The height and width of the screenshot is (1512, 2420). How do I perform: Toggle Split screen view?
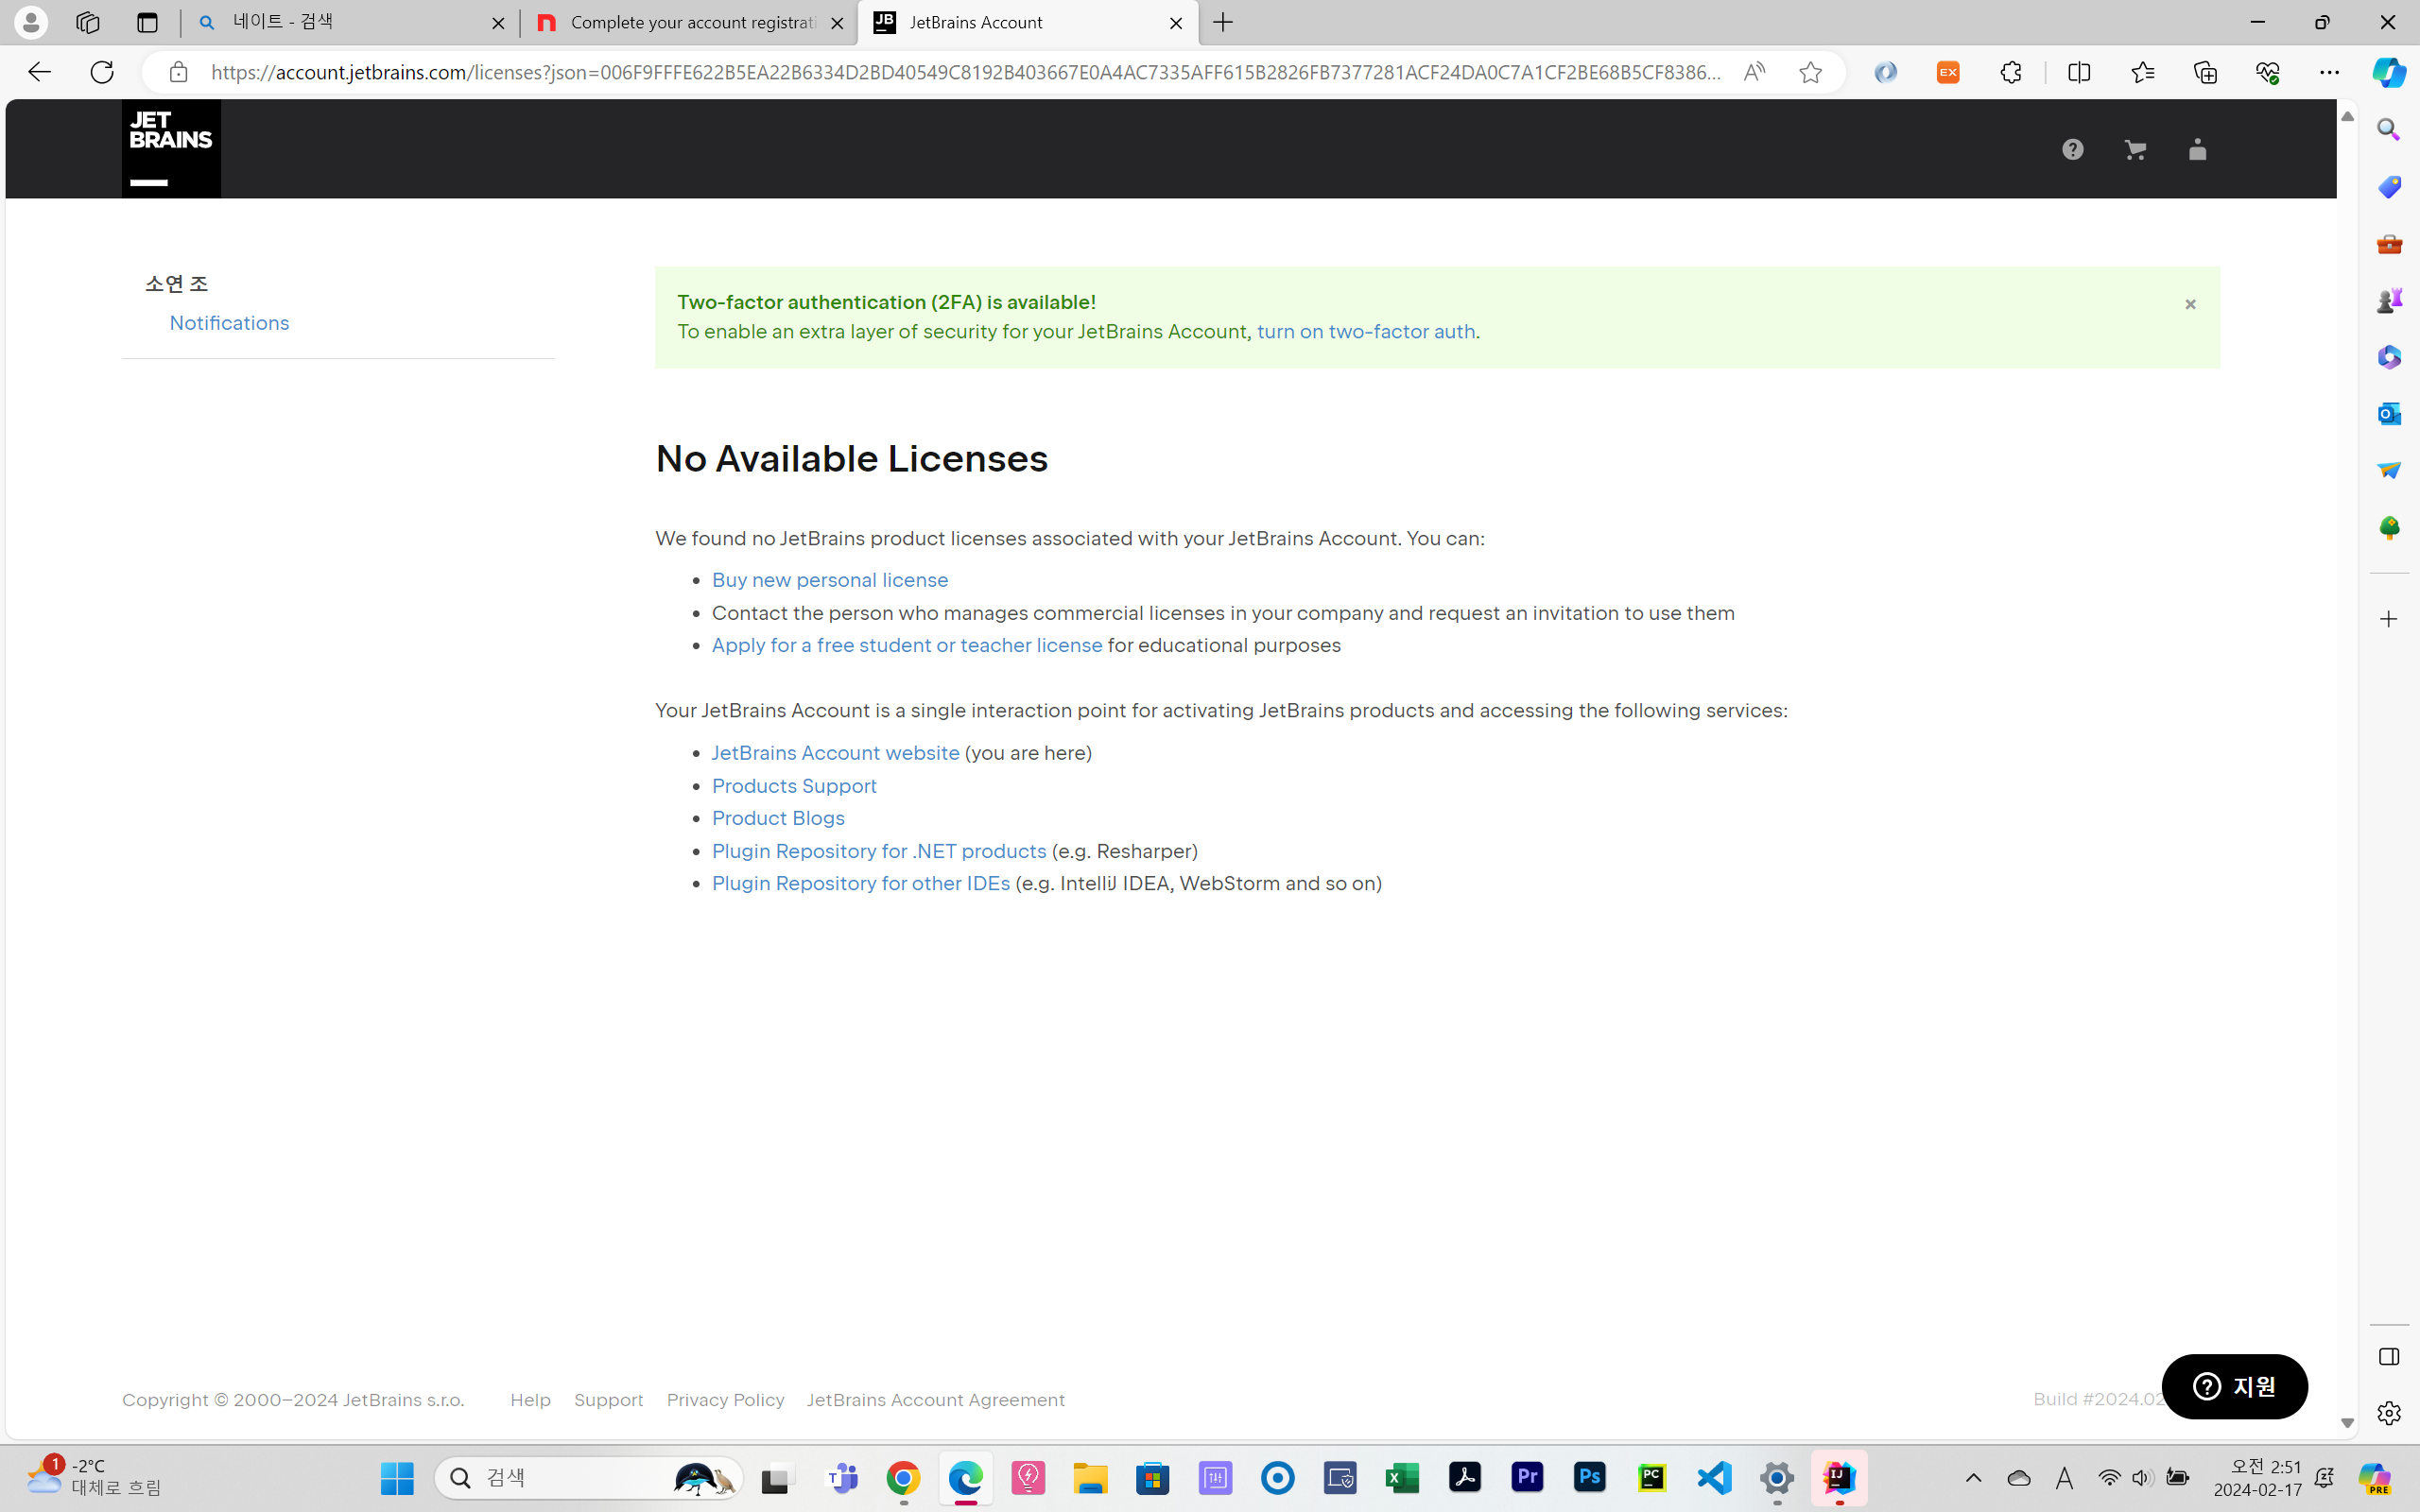(2079, 72)
